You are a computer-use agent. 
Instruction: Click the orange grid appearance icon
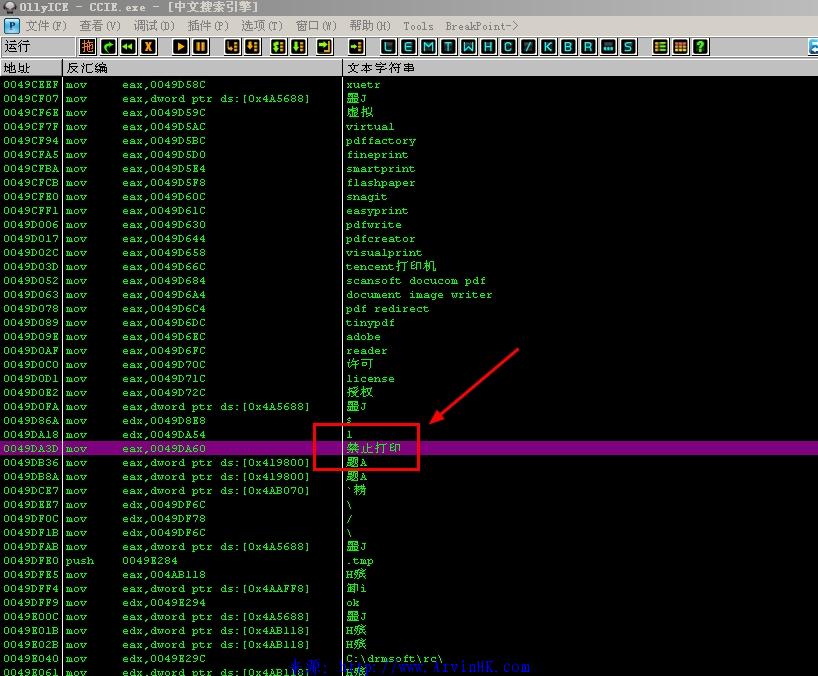point(680,47)
